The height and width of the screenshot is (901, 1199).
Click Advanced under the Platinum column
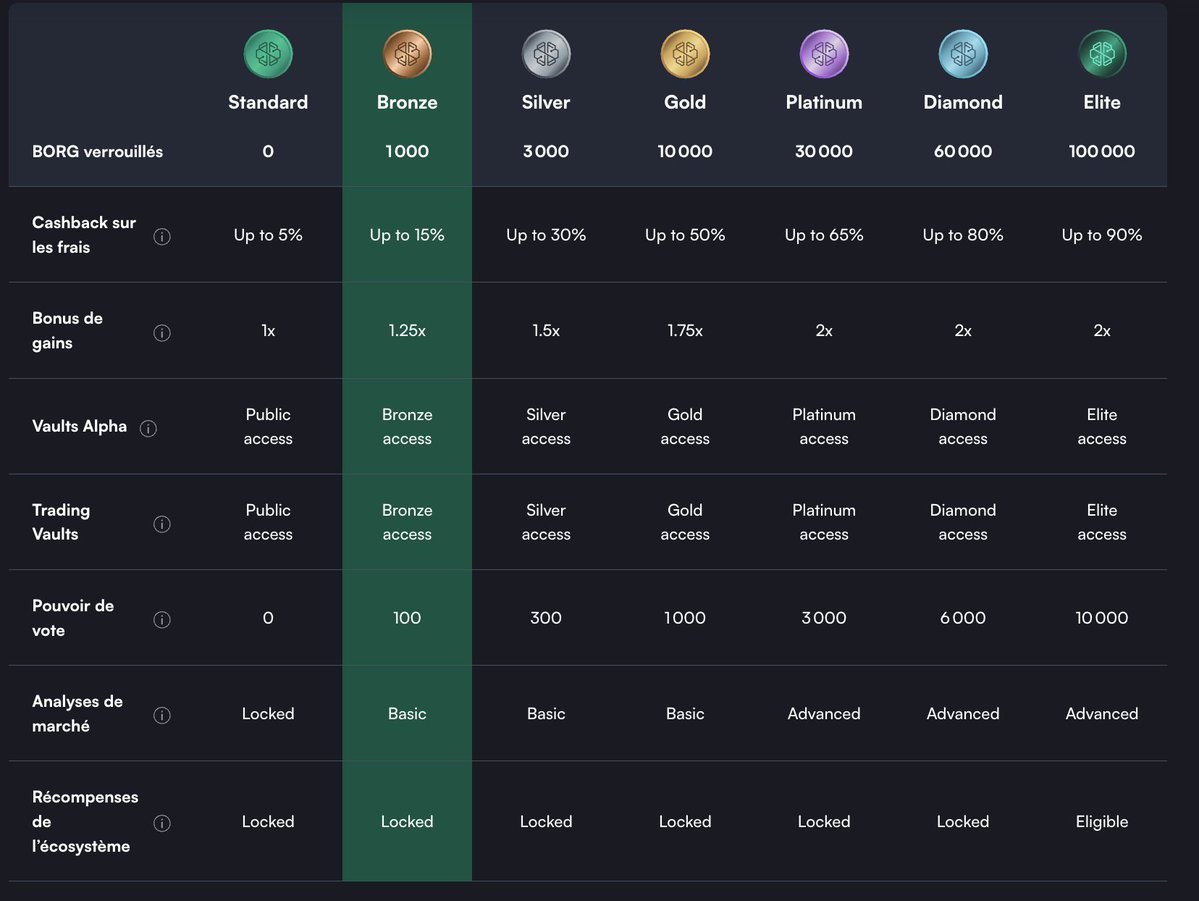pos(824,714)
